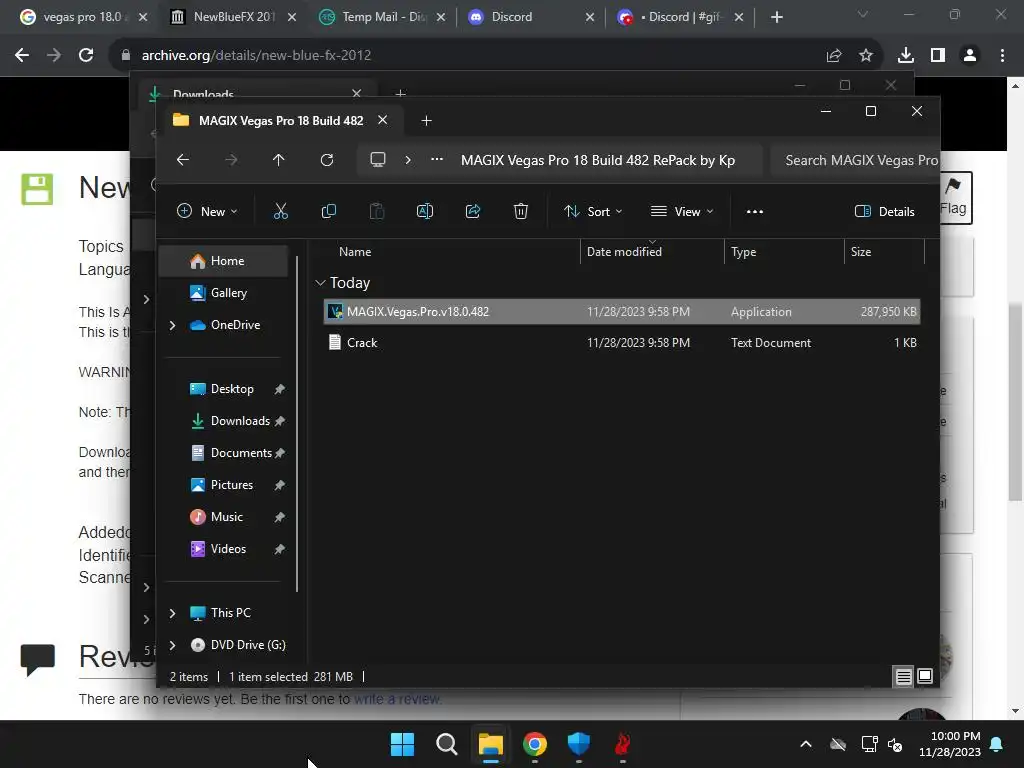Open the Sort dropdown in Explorer
Image resolution: width=1024 pixels, height=768 pixels.
[593, 212]
